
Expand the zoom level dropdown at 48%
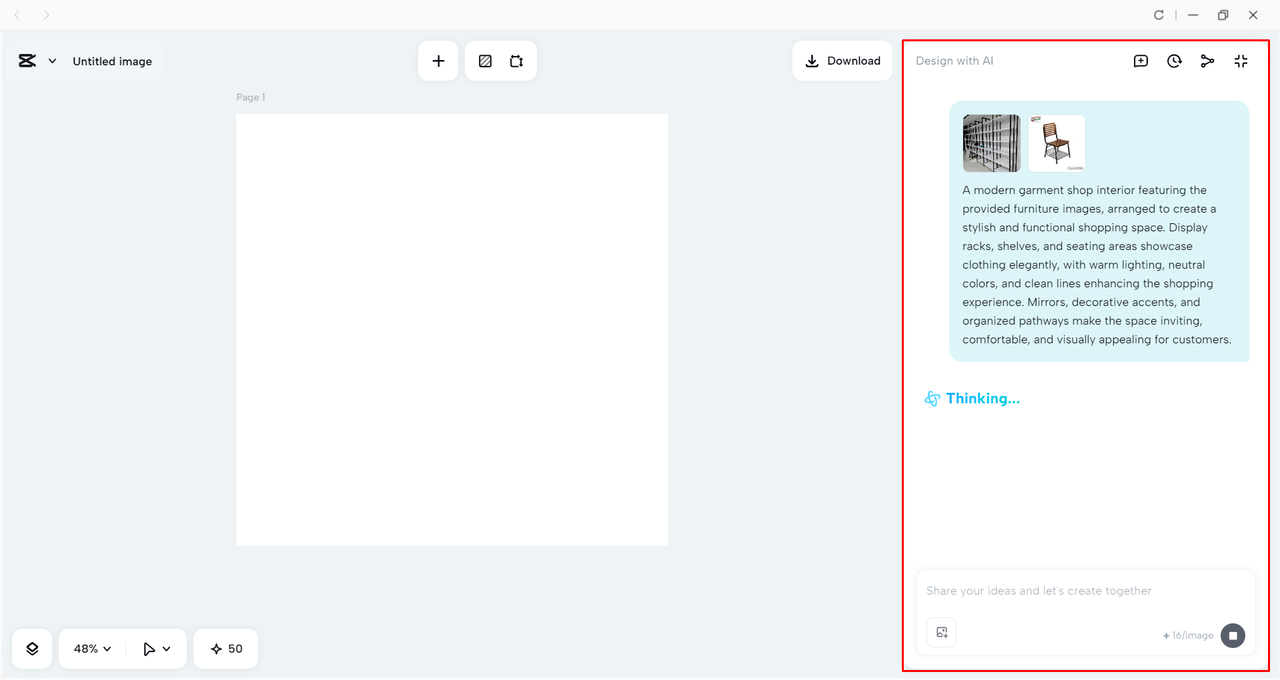click(90, 648)
